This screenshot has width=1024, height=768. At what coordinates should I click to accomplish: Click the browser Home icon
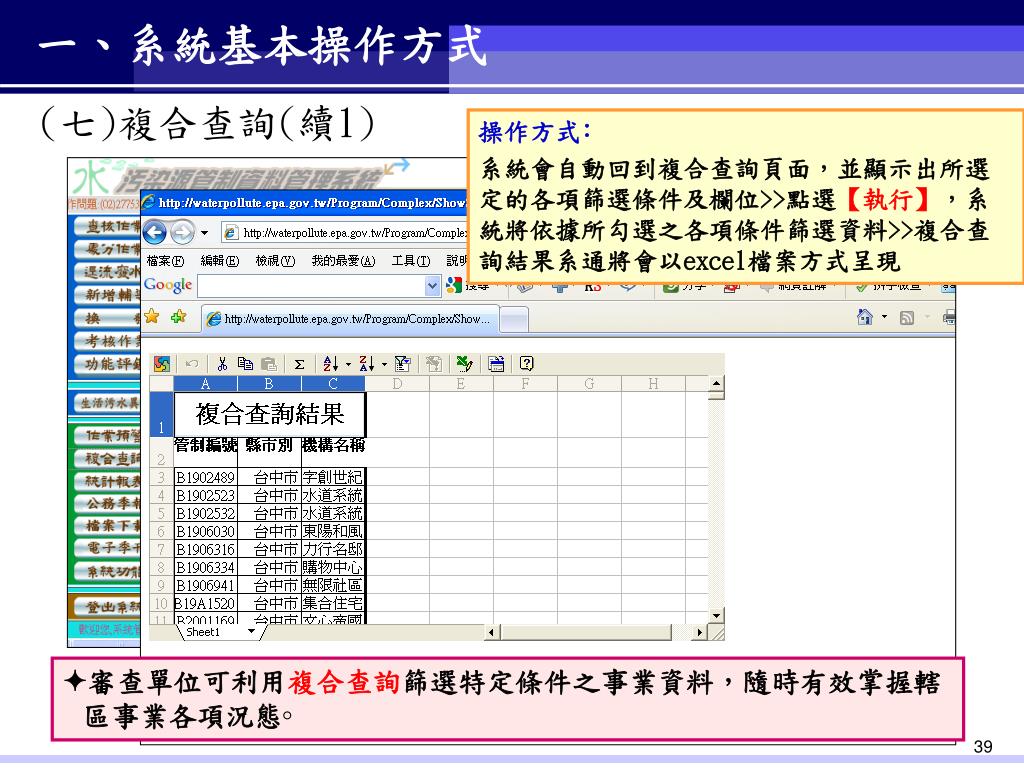click(x=865, y=317)
